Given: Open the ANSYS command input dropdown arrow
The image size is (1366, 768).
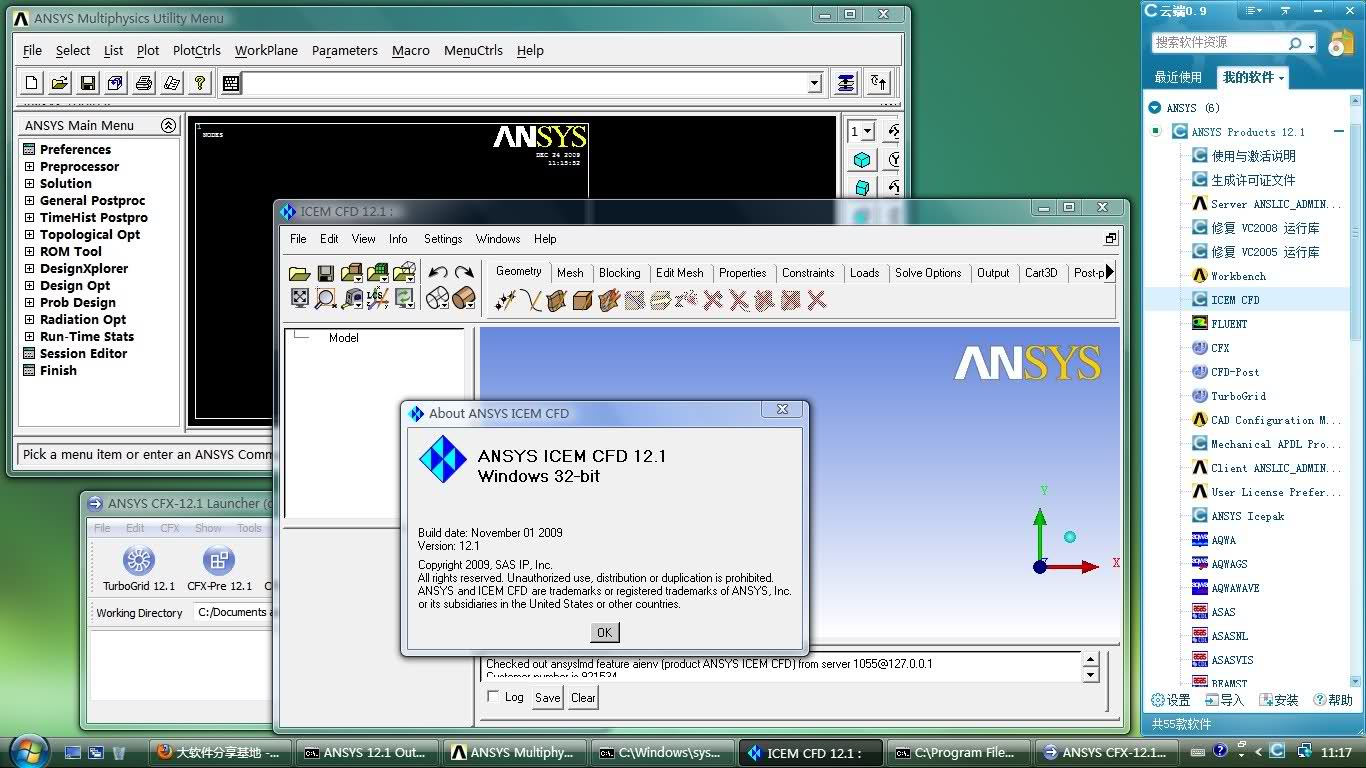Looking at the screenshot, I should click(x=814, y=84).
